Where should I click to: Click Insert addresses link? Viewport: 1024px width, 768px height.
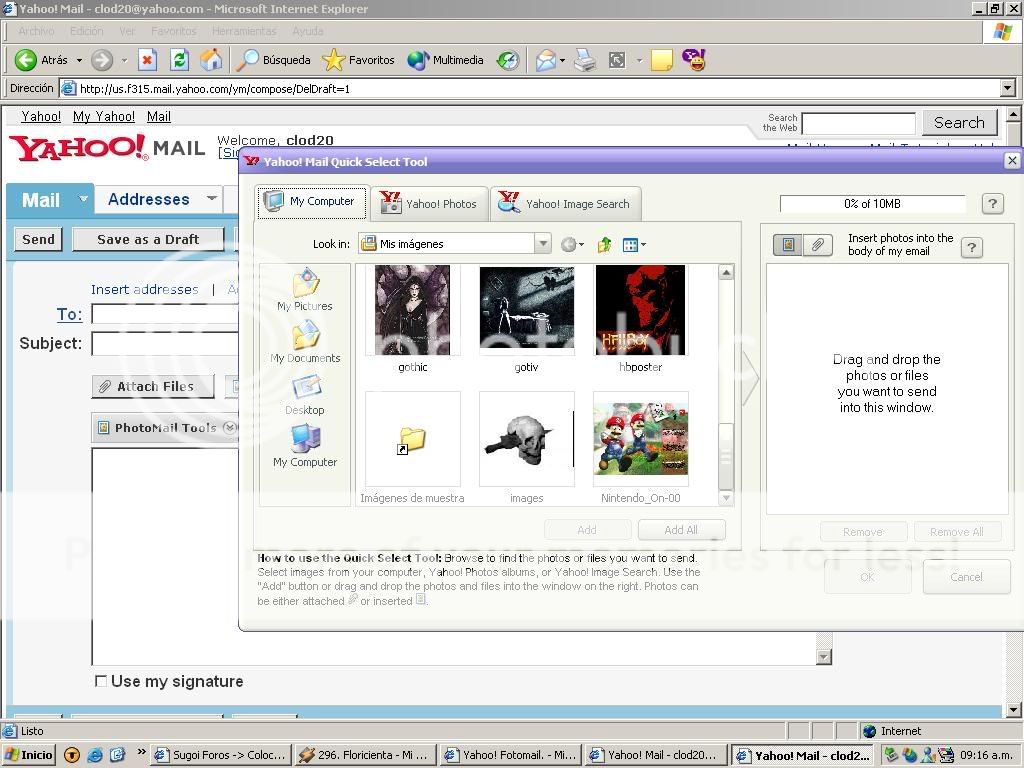point(144,289)
